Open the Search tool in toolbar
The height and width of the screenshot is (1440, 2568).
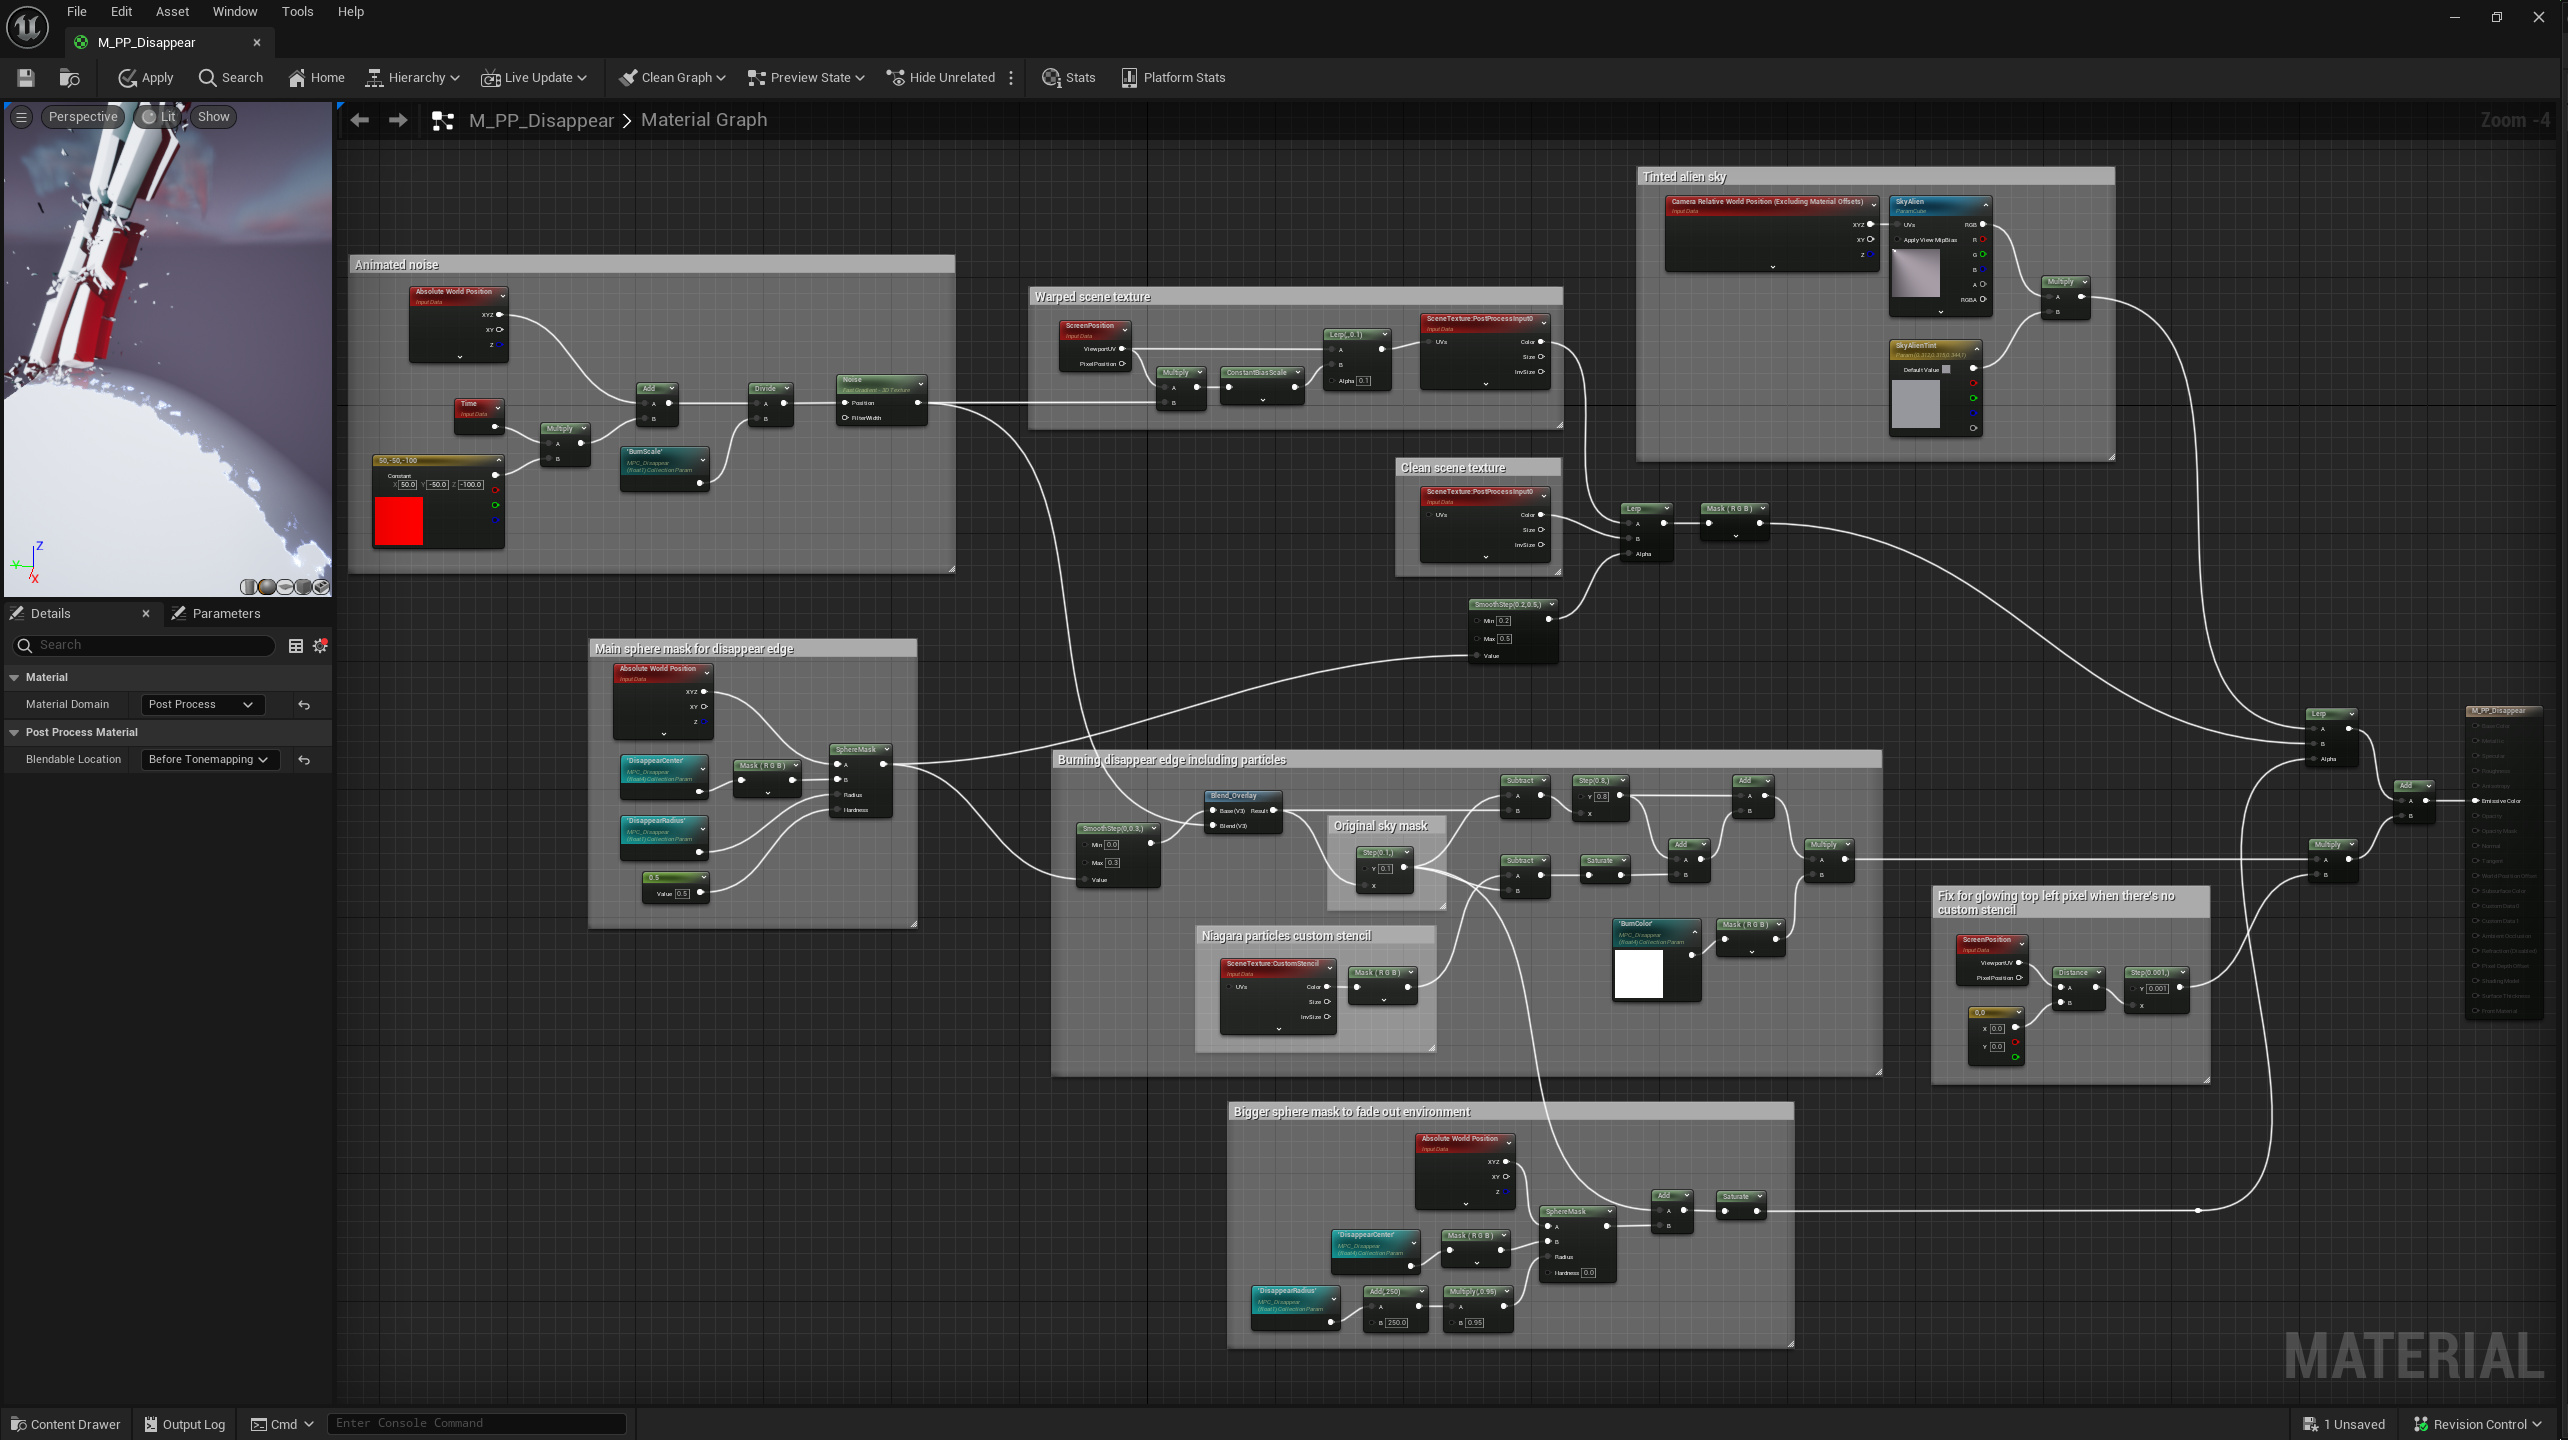(229, 76)
